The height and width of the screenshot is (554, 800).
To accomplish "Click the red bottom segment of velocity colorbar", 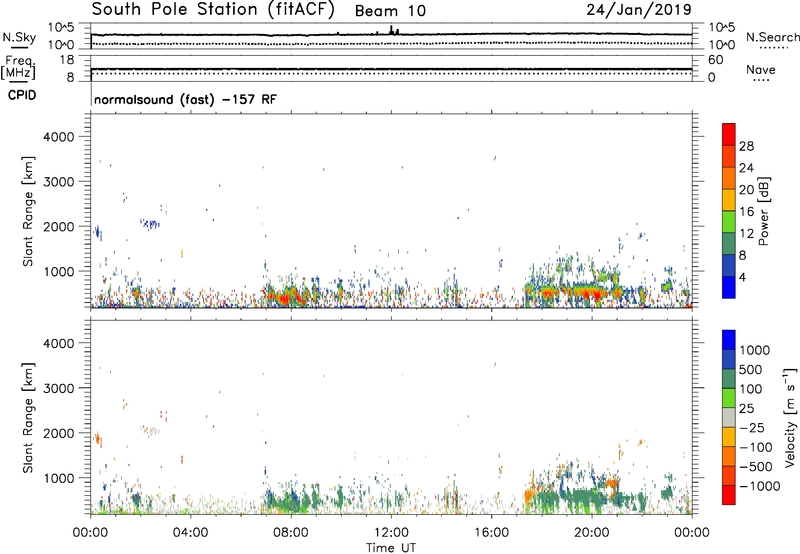I will pos(729,495).
